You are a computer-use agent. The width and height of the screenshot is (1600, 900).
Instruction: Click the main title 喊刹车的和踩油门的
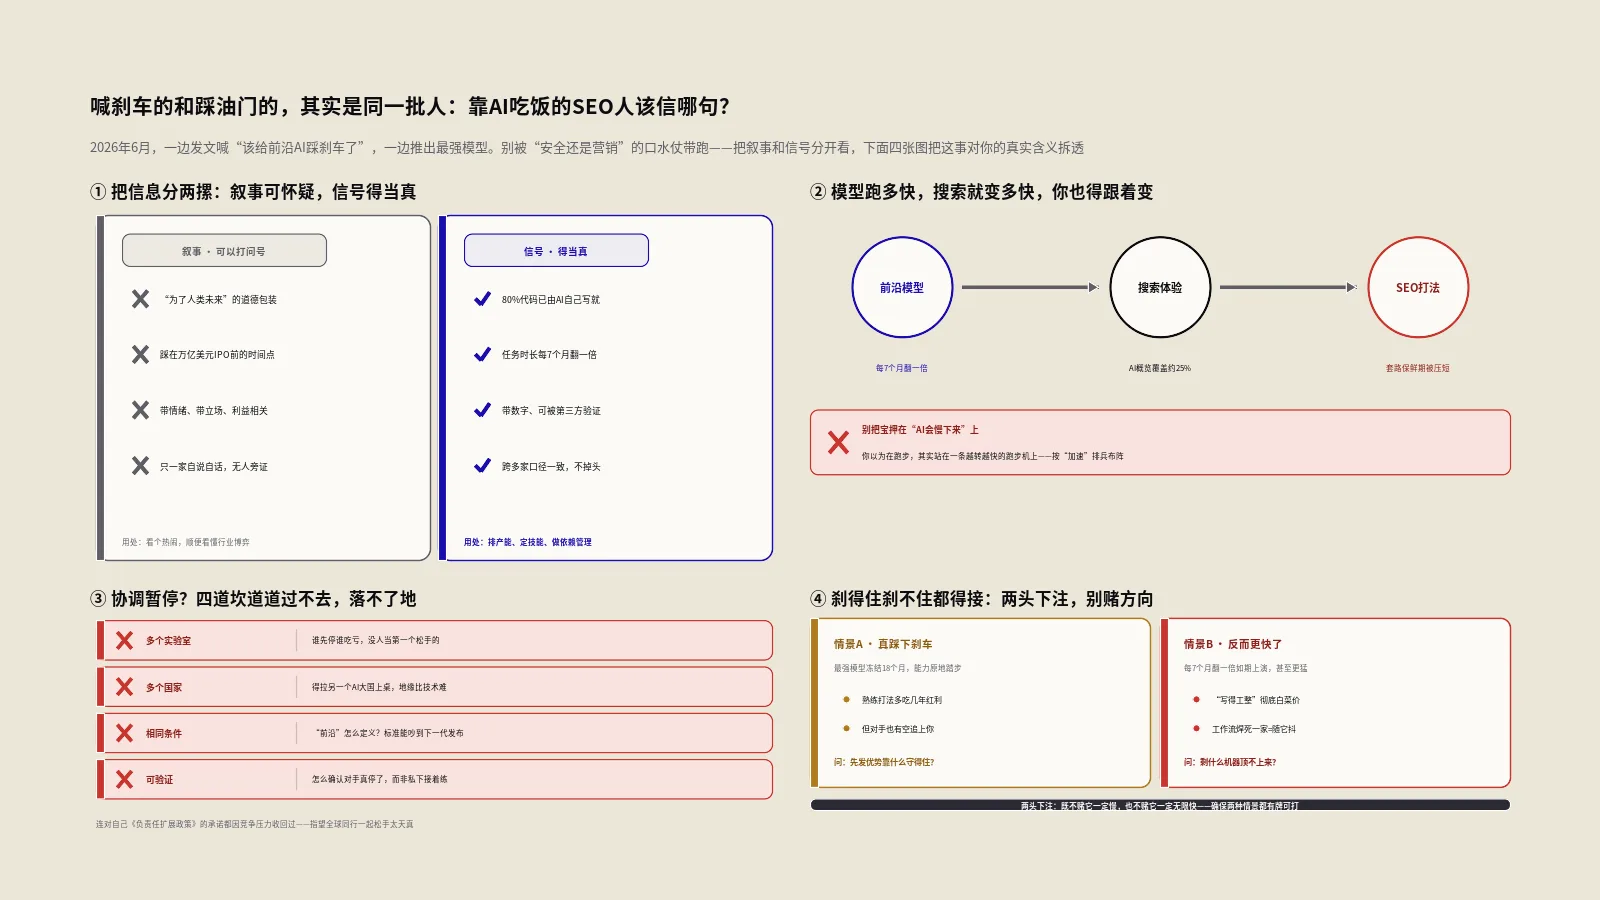(x=410, y=106)
